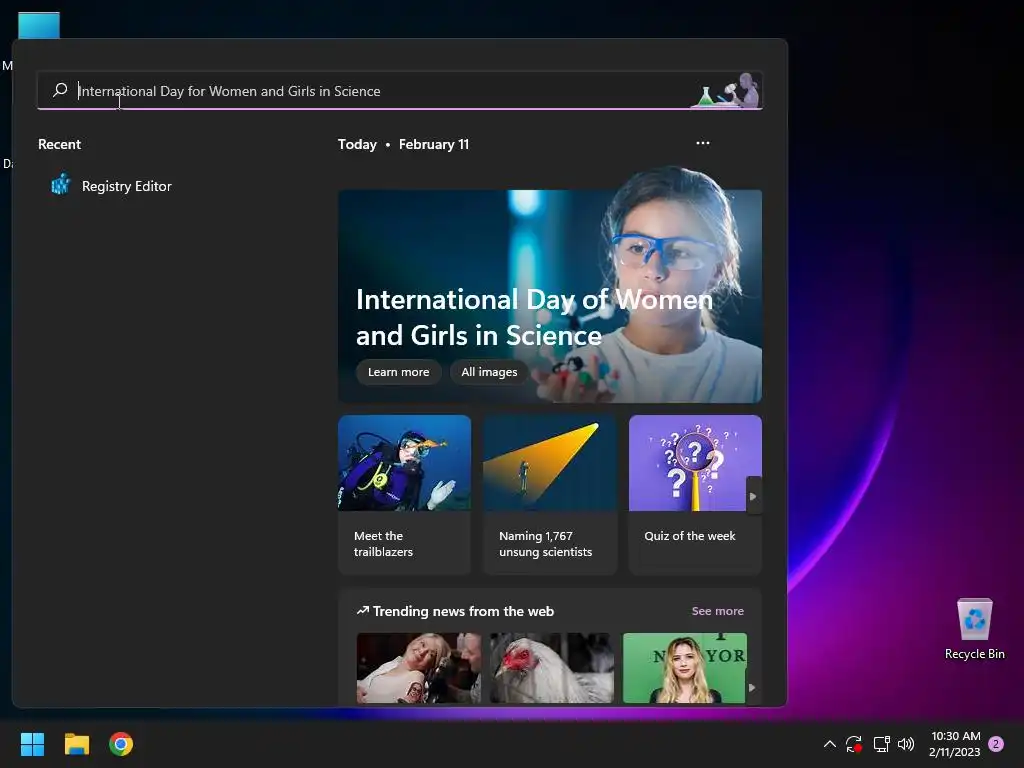
Task: Click the science illustration in search box
Action: pos(728,91)
